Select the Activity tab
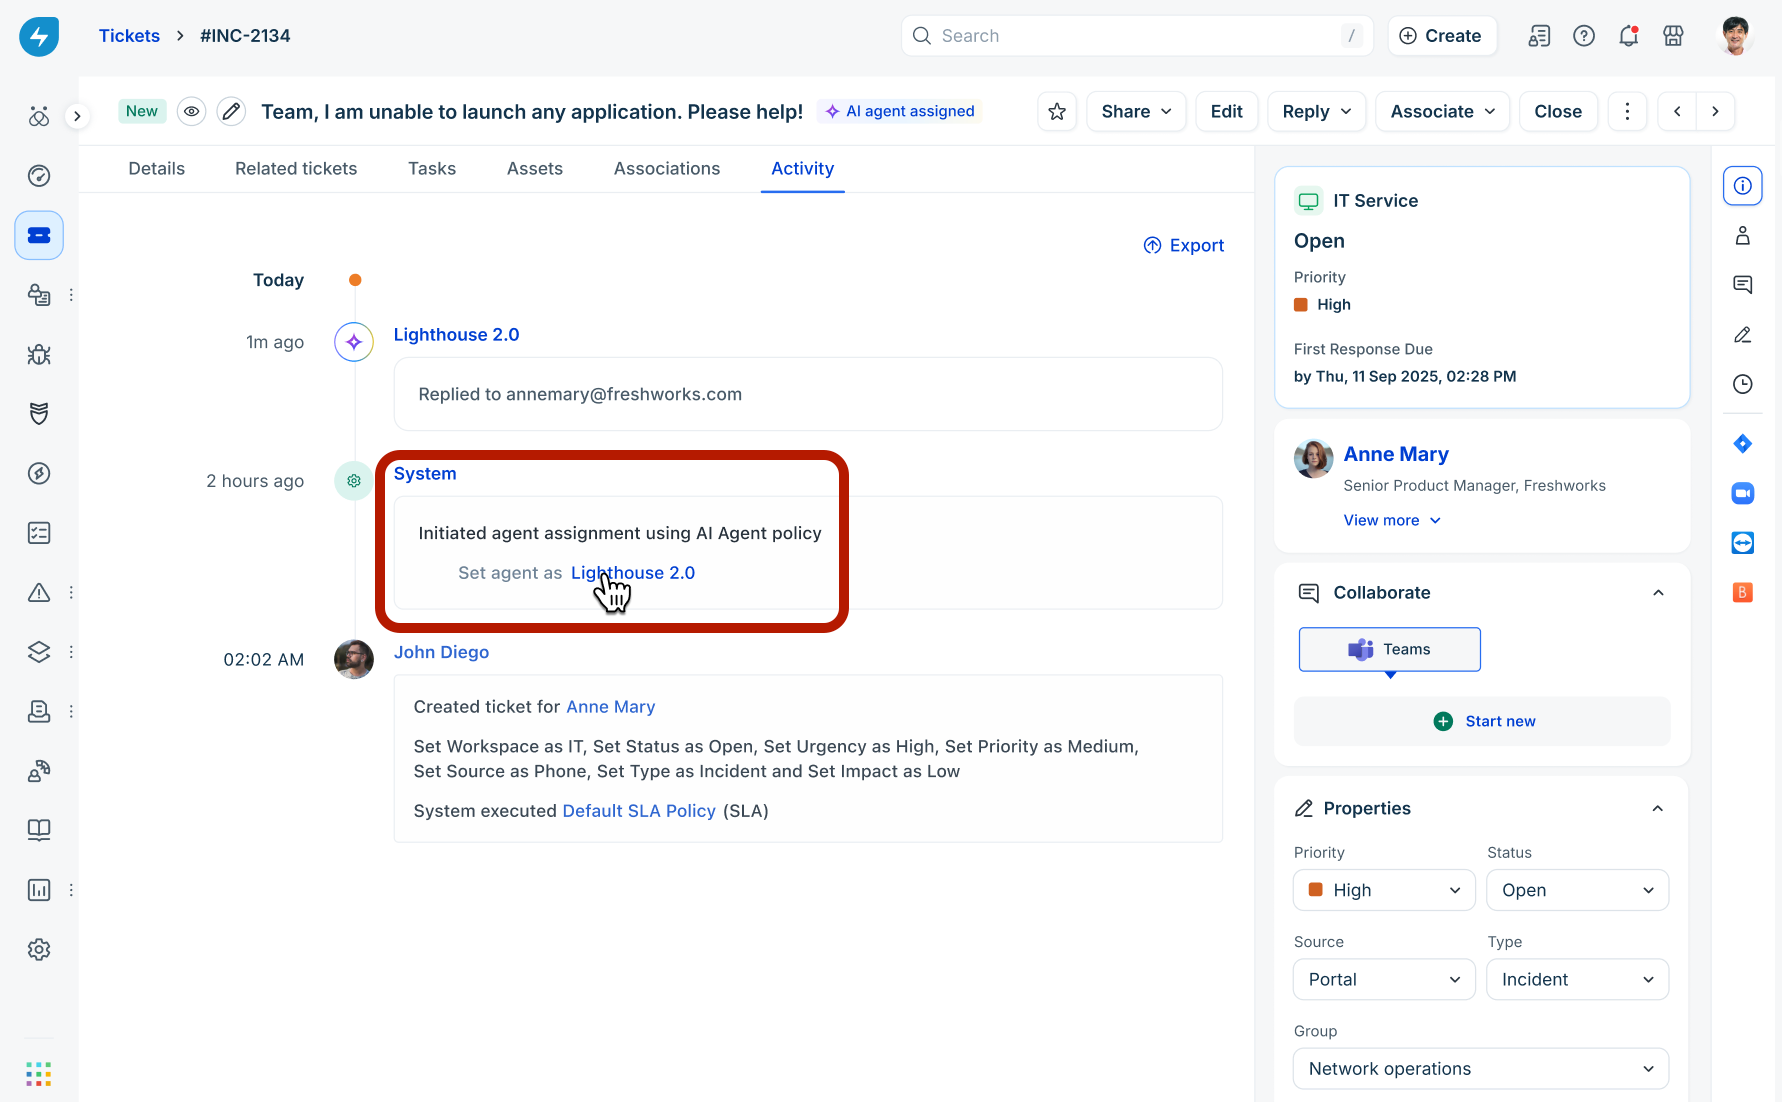This screenshot has width=1782, height=1102. (x=803, y=169)
